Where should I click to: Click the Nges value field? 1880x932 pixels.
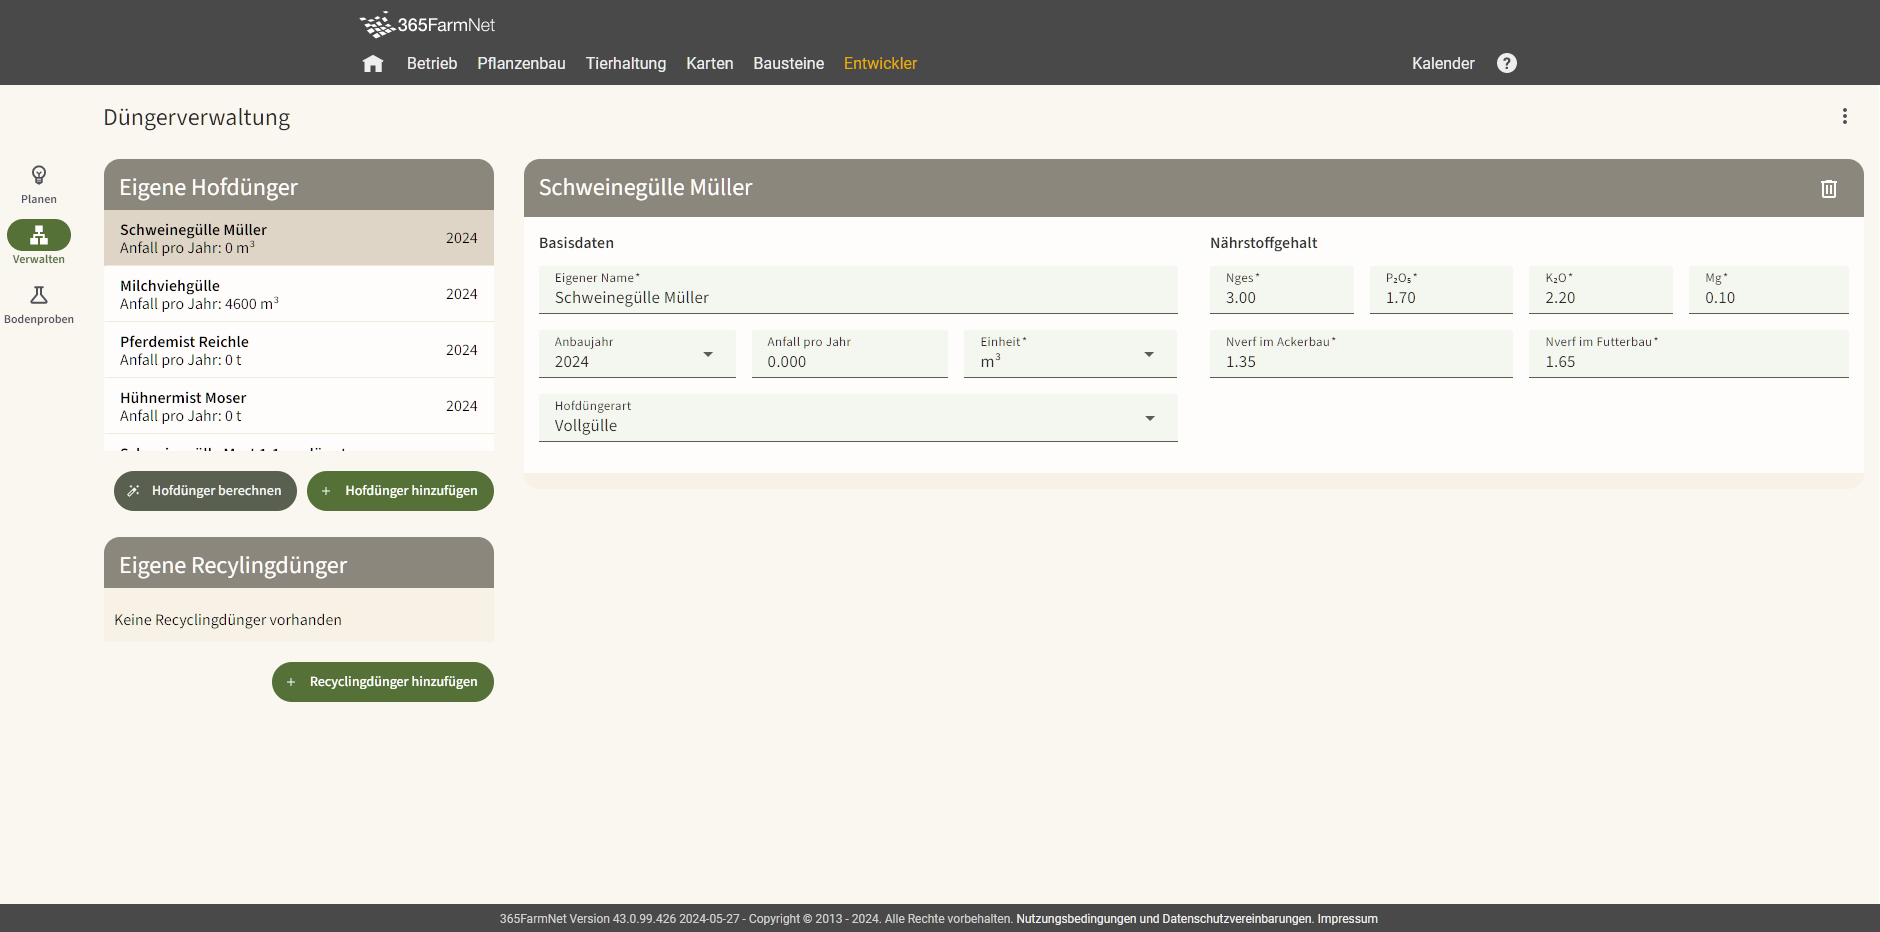coord(1281,298)
